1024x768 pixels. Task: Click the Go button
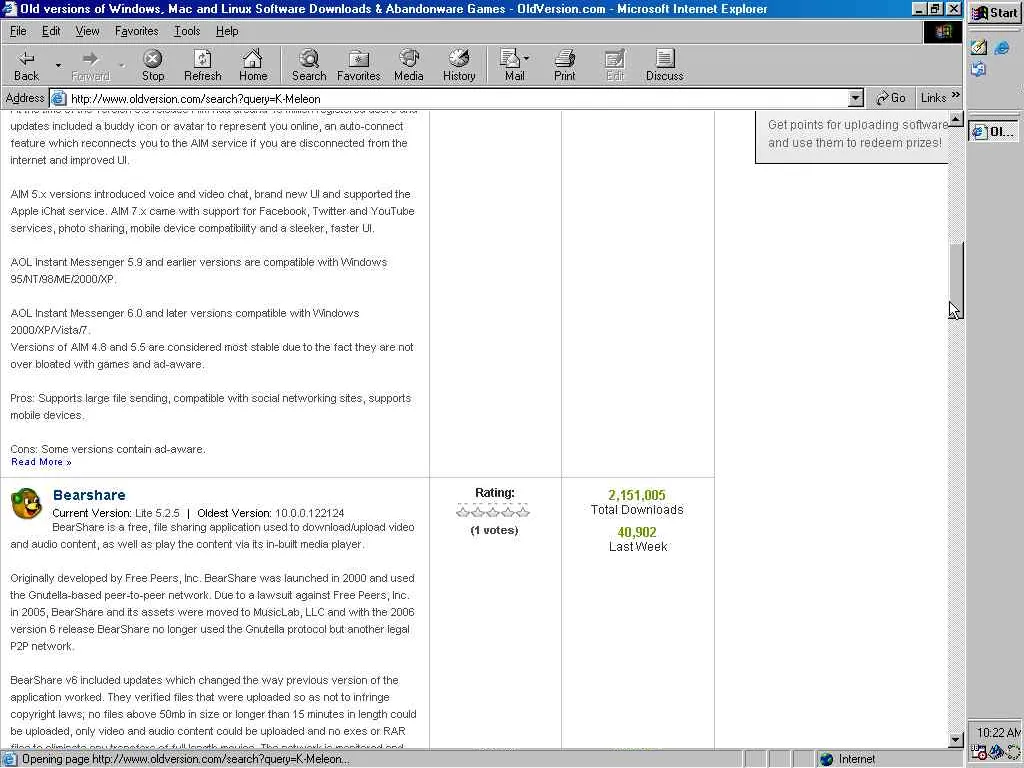pyautogui.click(x=891, y=98)
